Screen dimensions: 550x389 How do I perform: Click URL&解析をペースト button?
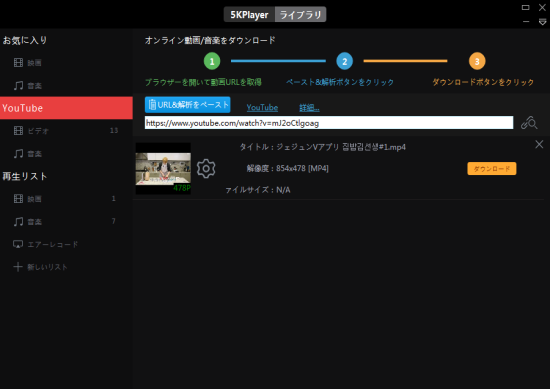[x=188, y=105]
